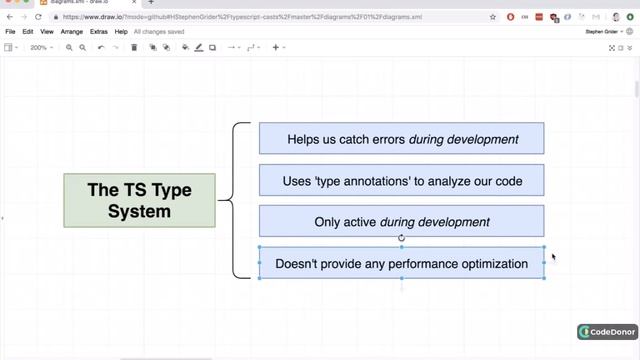The image size is (640, 360).
Task: Open the view panels dropdown
Action: (11, 48)
